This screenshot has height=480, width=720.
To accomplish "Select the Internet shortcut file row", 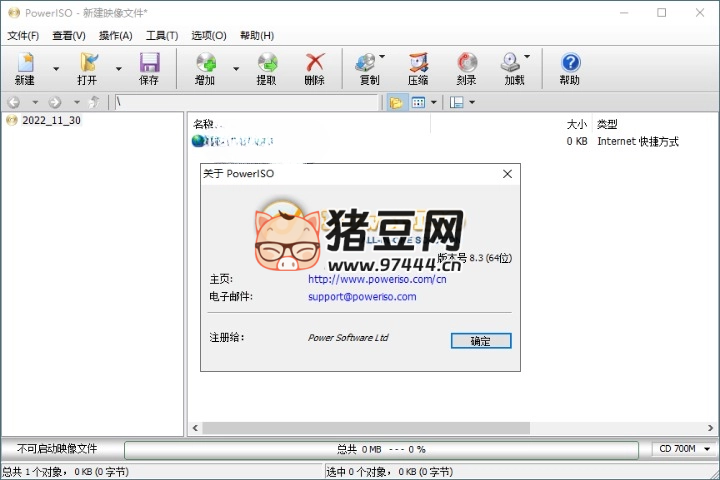I will pyautogui.click(x=435, y=141).
